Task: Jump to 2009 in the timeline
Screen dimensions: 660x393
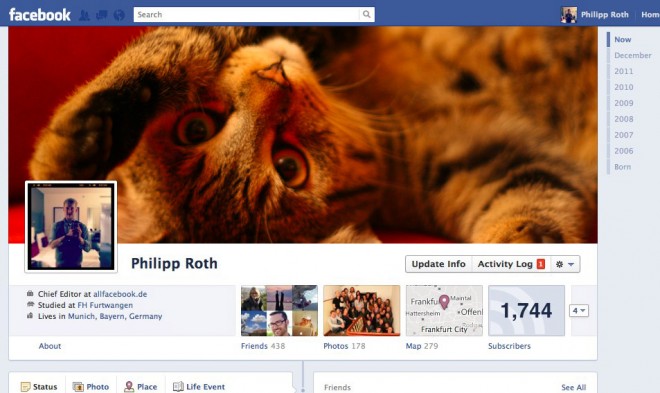Action: (x=623, y=103)
